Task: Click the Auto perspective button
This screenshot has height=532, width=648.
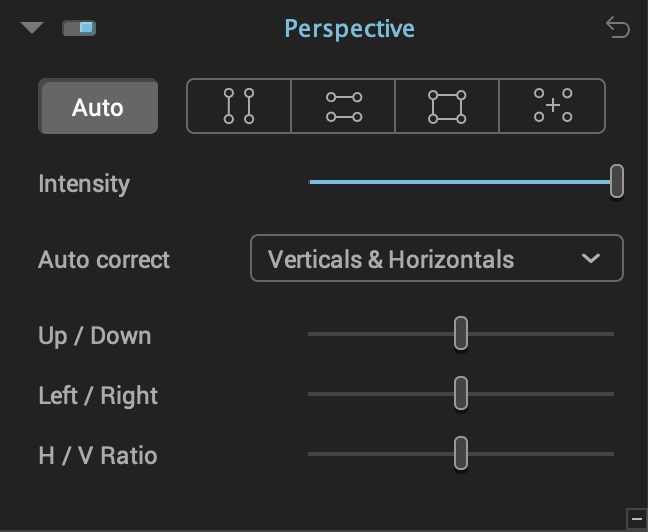Action: (x=98, y=106)
